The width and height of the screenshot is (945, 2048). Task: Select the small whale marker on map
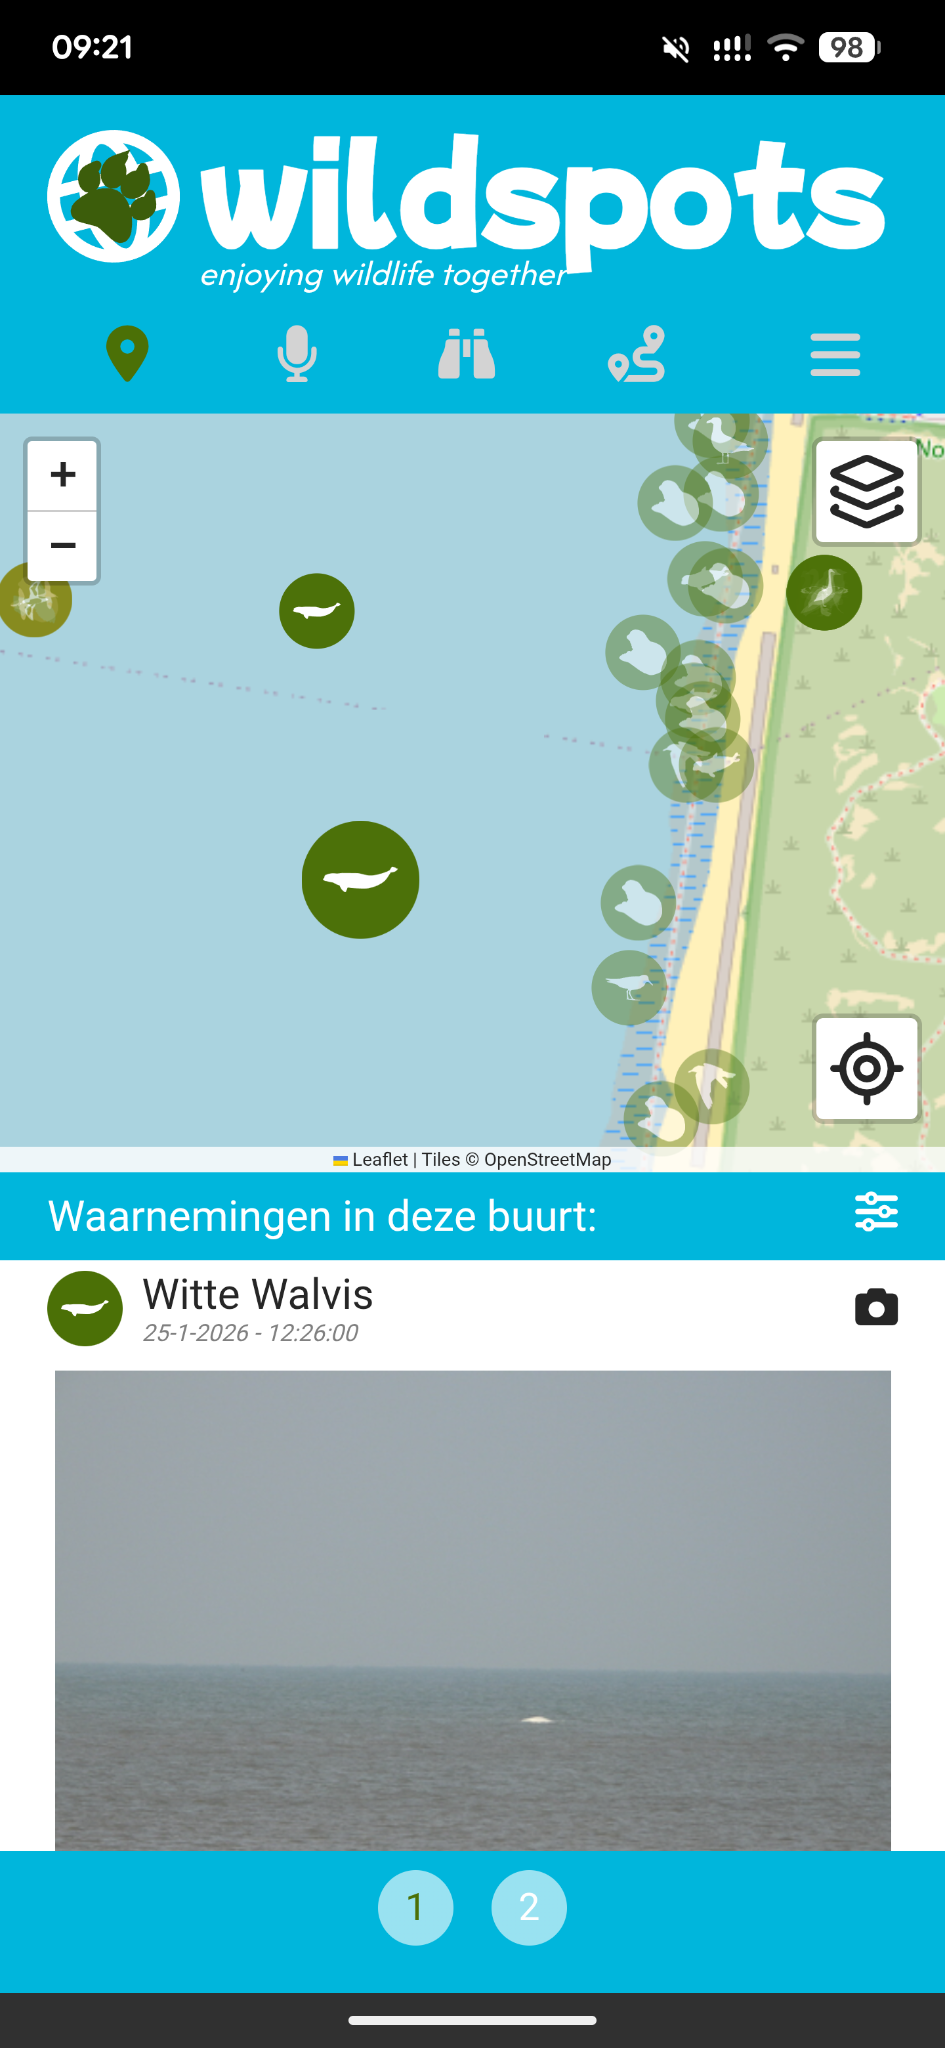(317, 611)
